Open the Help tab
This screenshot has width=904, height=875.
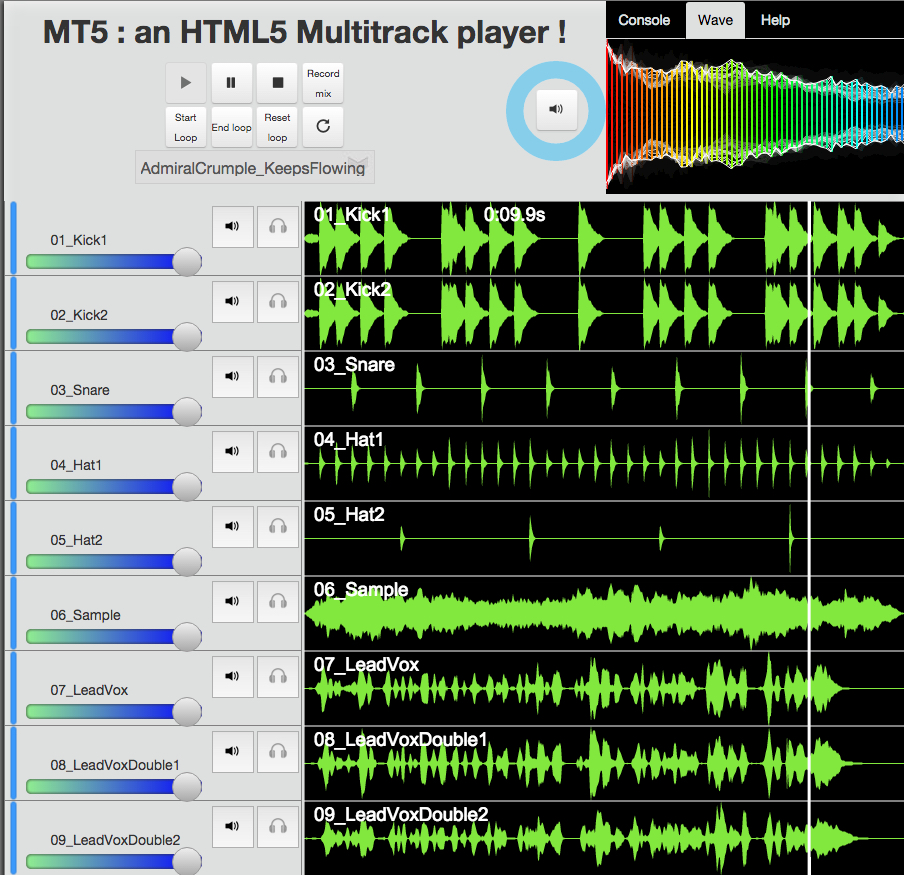click(x=775, y=19)
